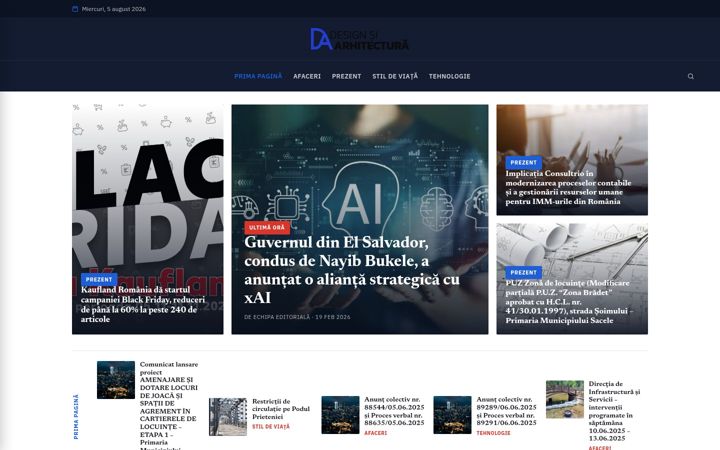
Task: Open Anunț colectiv nr. 89289/06.06.2025 article
Action: (x=506, y=411)
